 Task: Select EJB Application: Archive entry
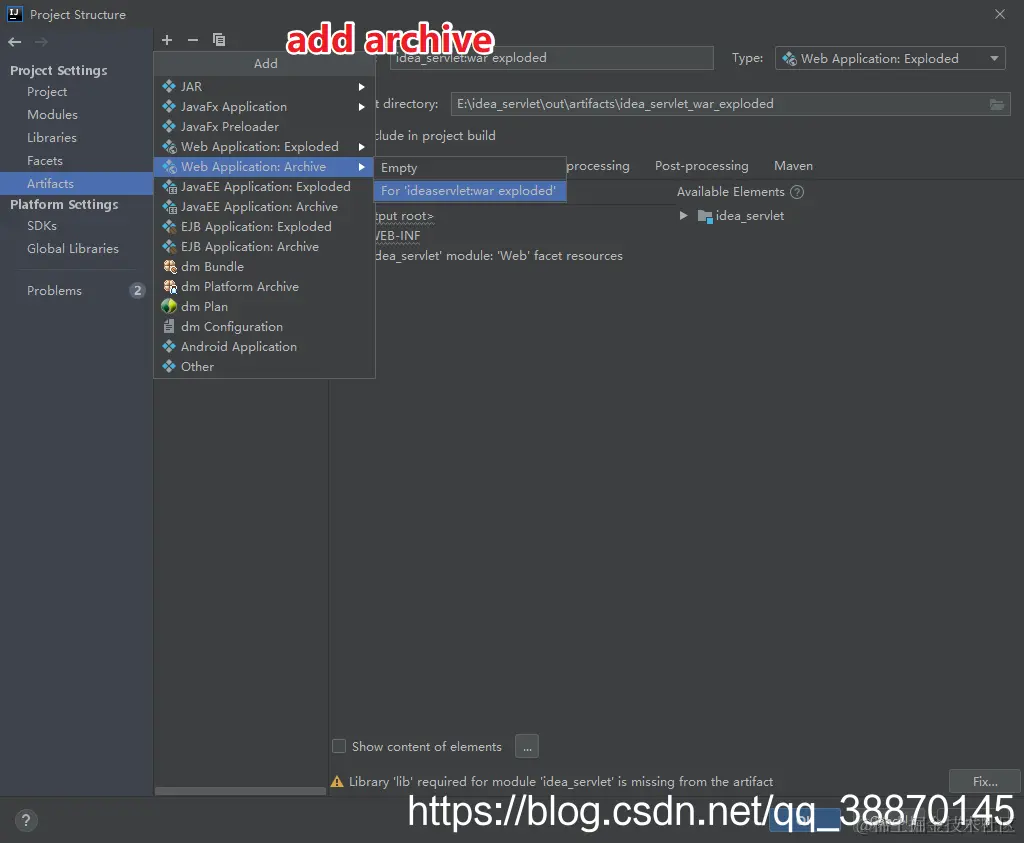coord(264,247)
